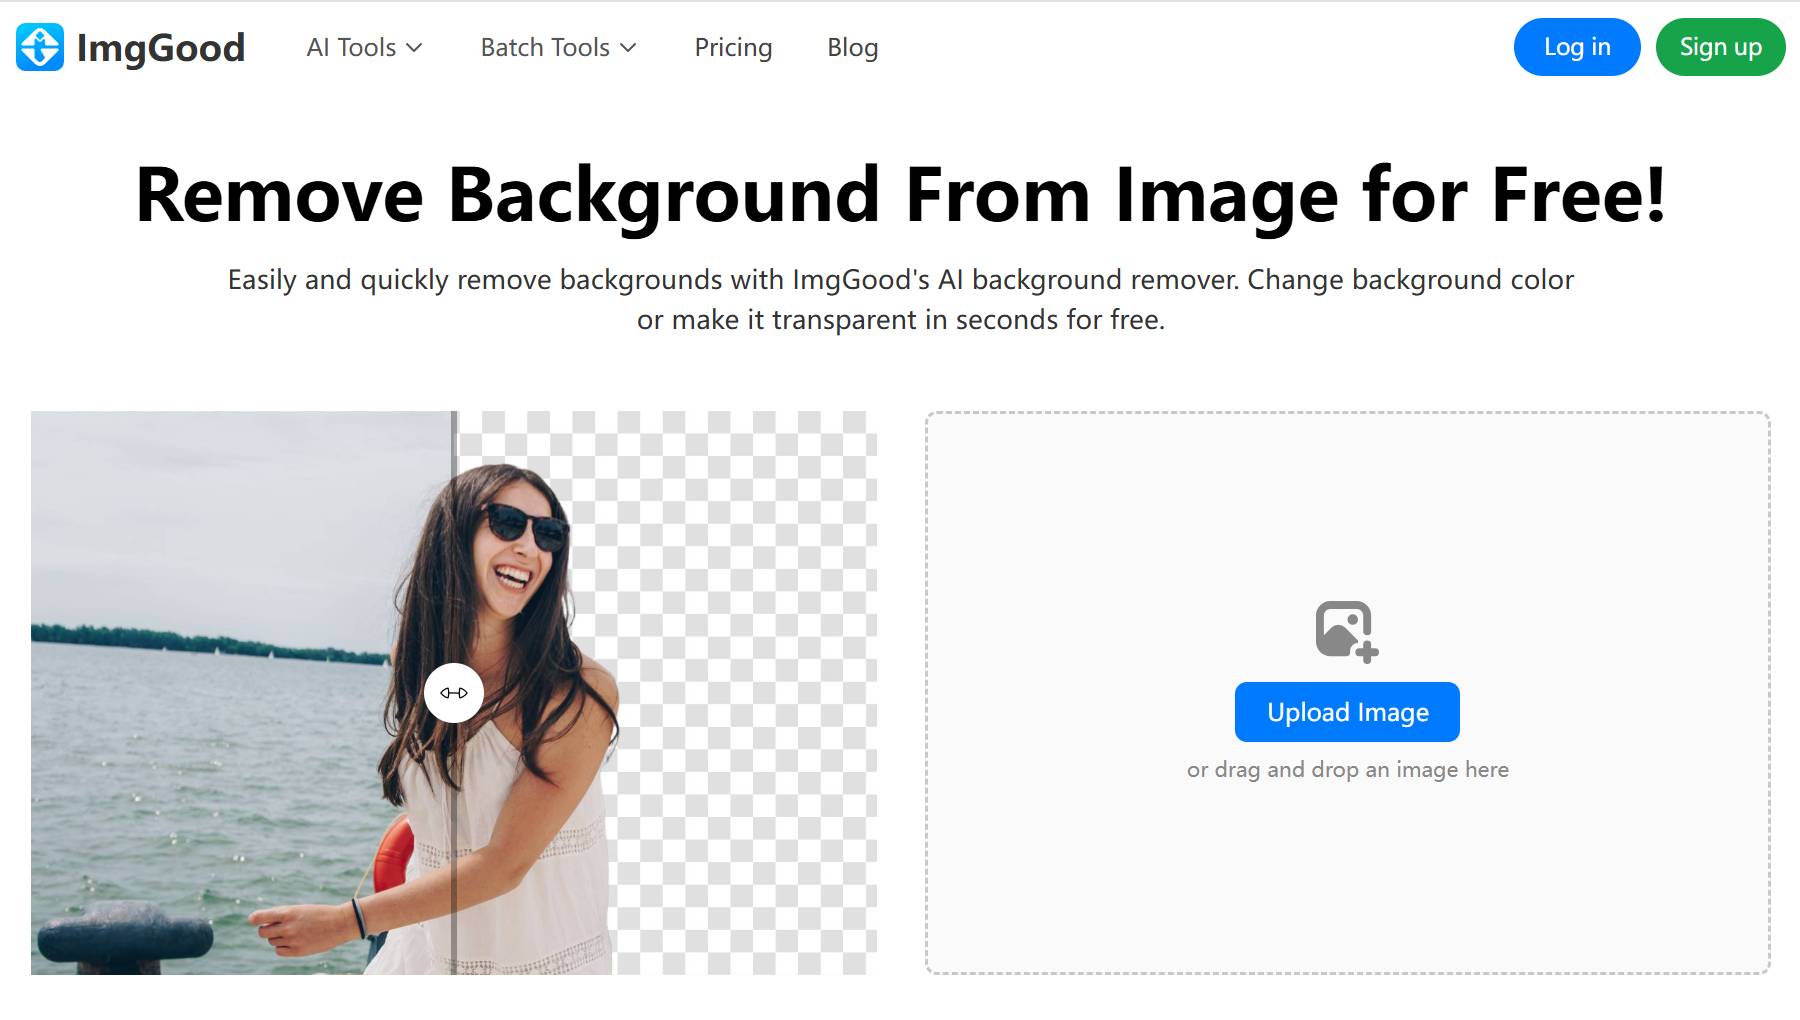The height and width of the screenshot is (1020, 1800).
Task: Click the Log in button
Action: (x=1577, y=47)
